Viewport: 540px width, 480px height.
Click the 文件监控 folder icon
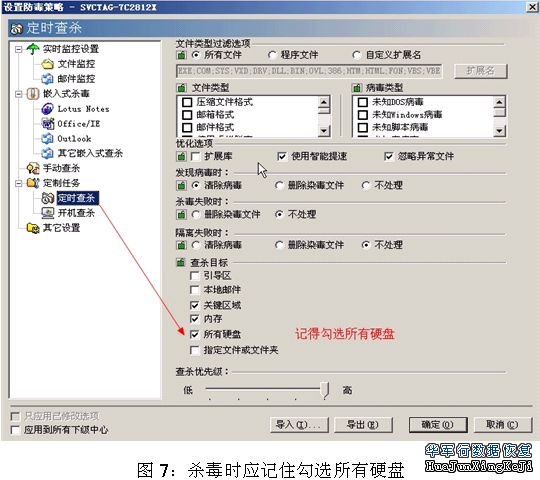47,64
